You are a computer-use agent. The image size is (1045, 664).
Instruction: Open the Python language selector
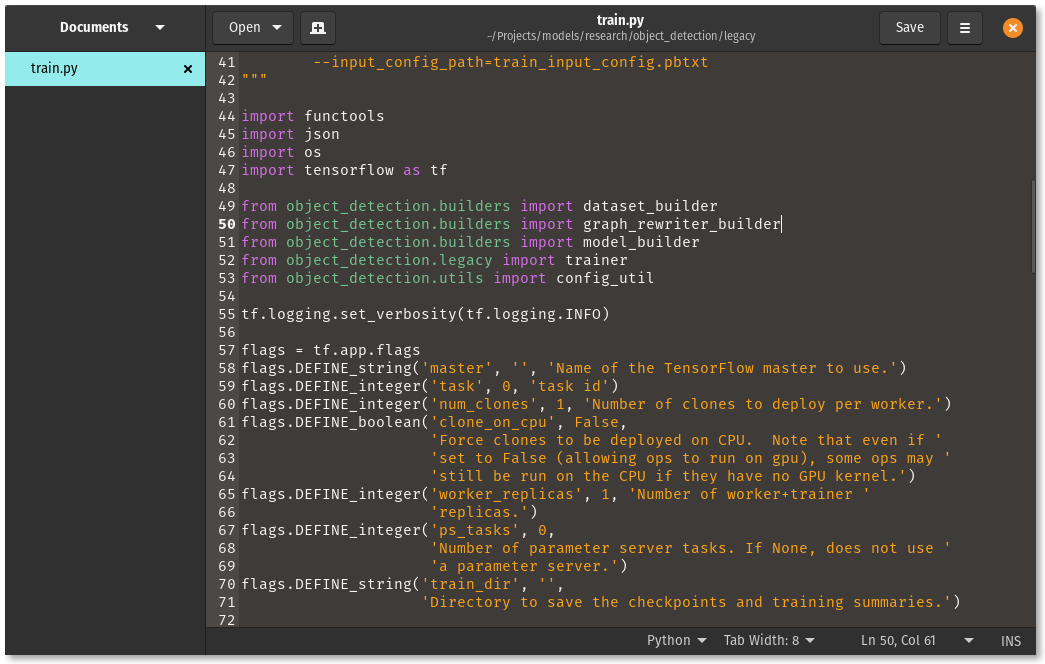676,641
